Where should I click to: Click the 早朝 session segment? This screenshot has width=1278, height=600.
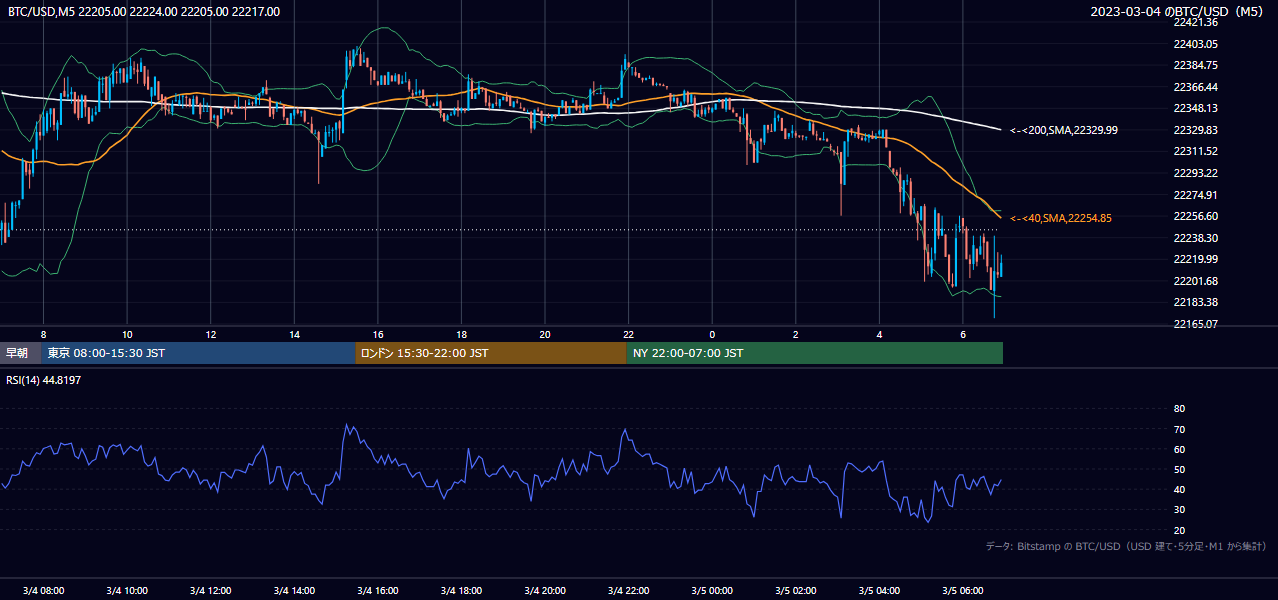coord(20,353)
